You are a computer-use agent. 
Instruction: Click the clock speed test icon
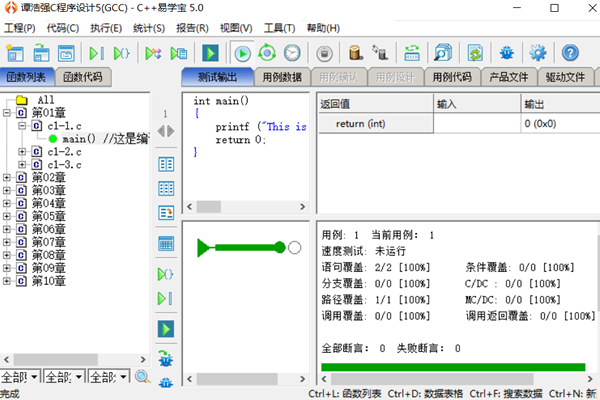click(x=292, y=53)
